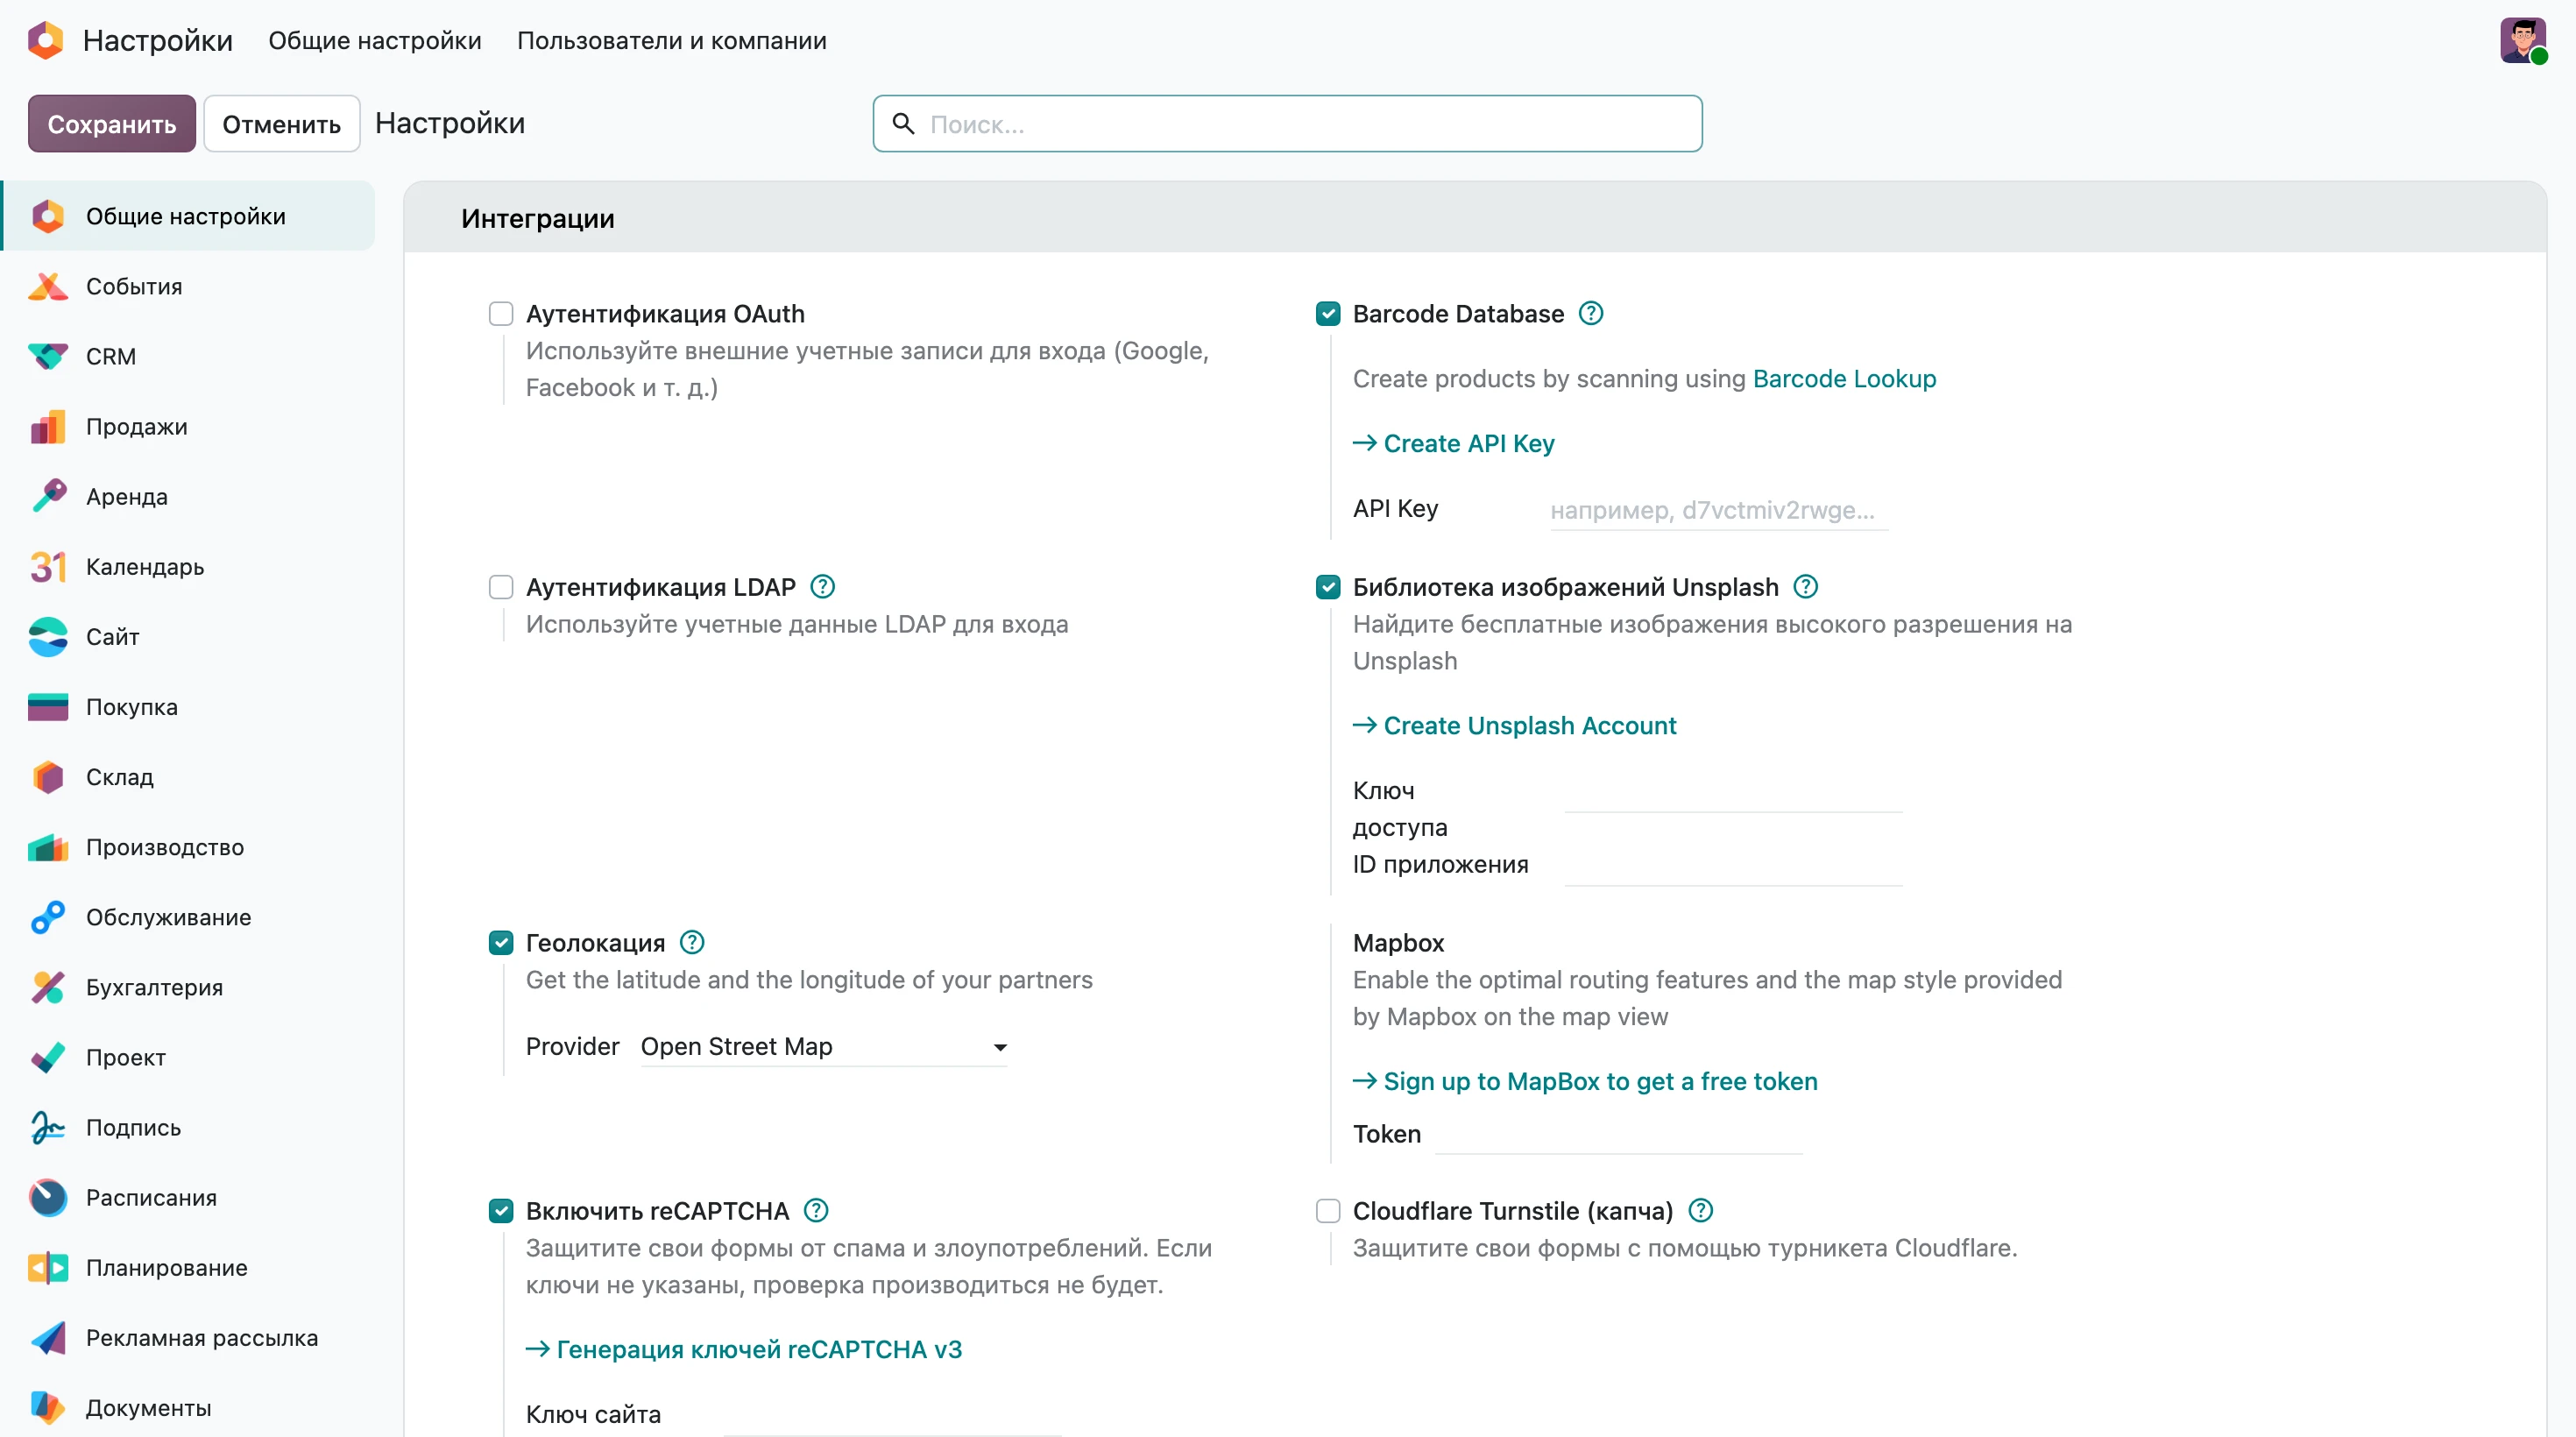The width and height of the screenshot is (2576, 1437).
Task: Open the Provider Open Street Map dropdown
Action: coord(824,1046)
